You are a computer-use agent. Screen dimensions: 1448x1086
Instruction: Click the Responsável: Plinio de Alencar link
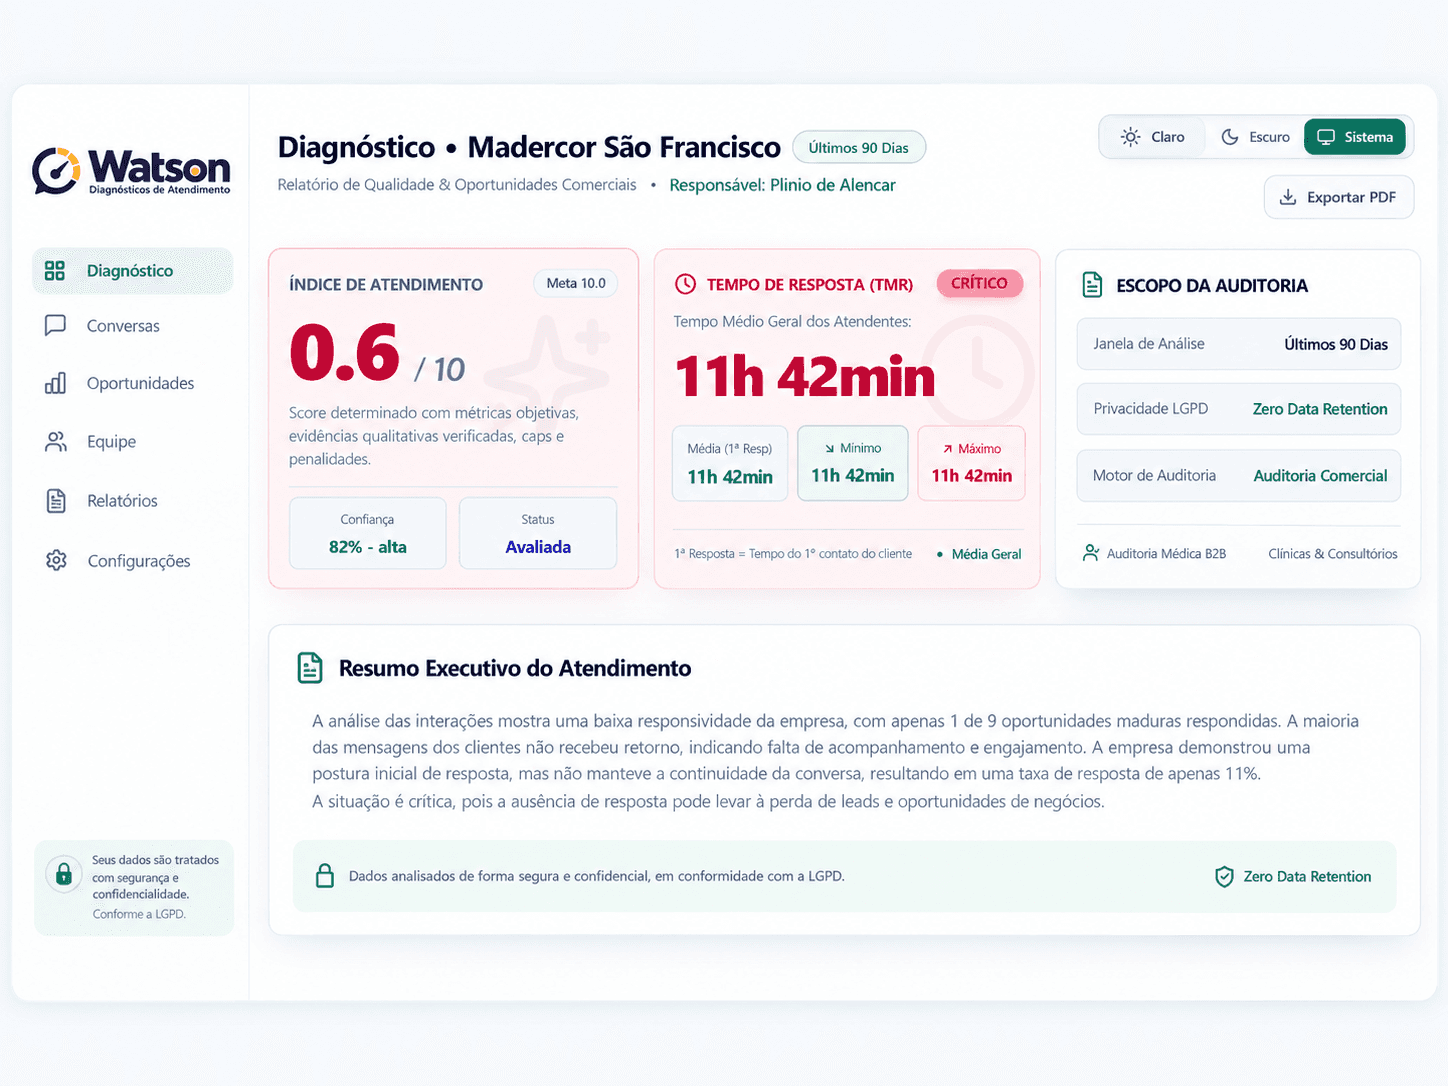tap(783, 185)
